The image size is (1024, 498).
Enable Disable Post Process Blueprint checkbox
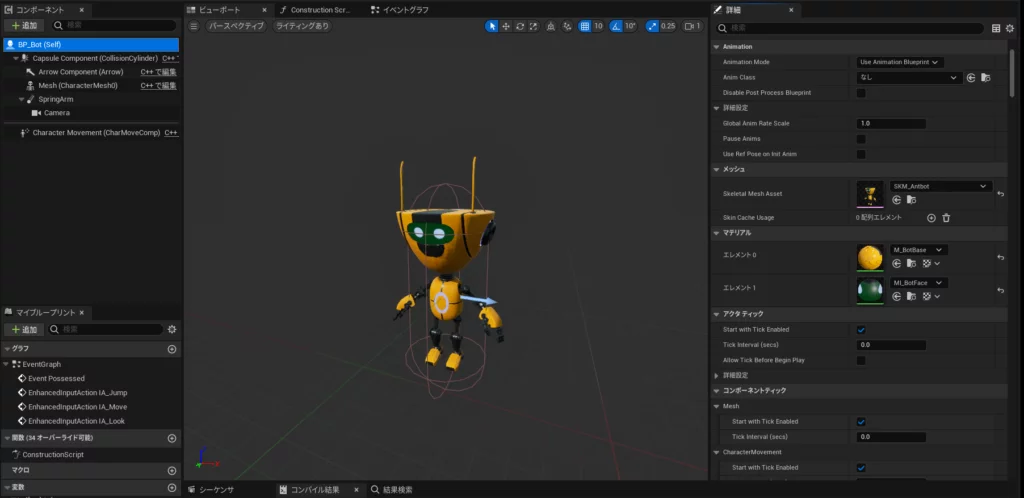(x=861, y=93)
